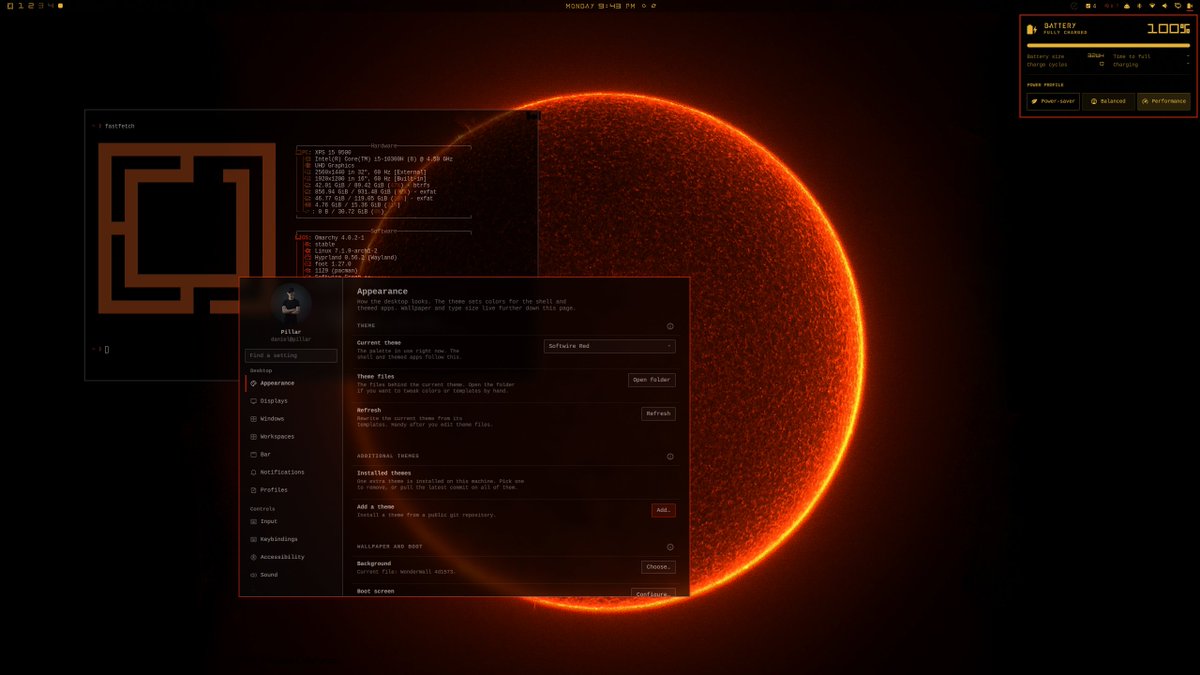Focus the Find a setting search field
Image resolution: width=1200 pixels, height=675 pixels.
click(x=291, y=355)
